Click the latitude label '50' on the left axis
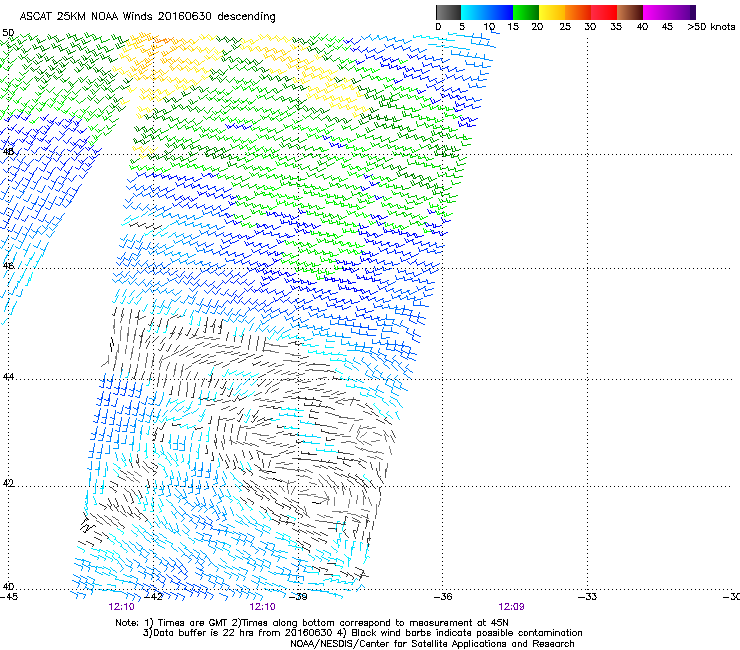 [x=8, y=33]
